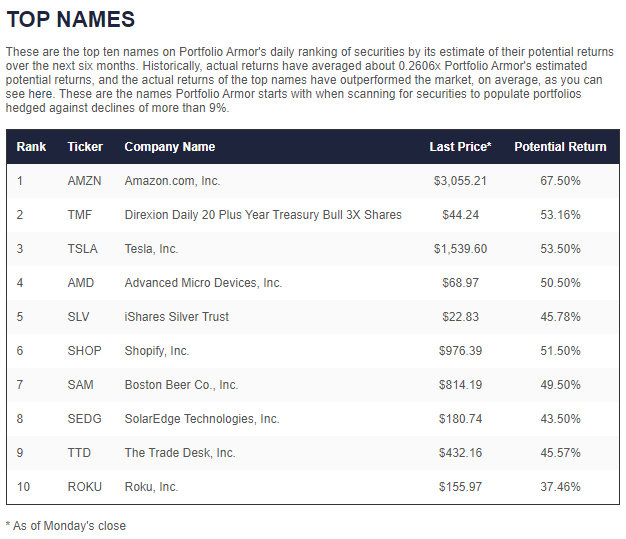This screenshot has height=539, width=626.
Task: Click the Last Price column header
Action: [460, 147]
